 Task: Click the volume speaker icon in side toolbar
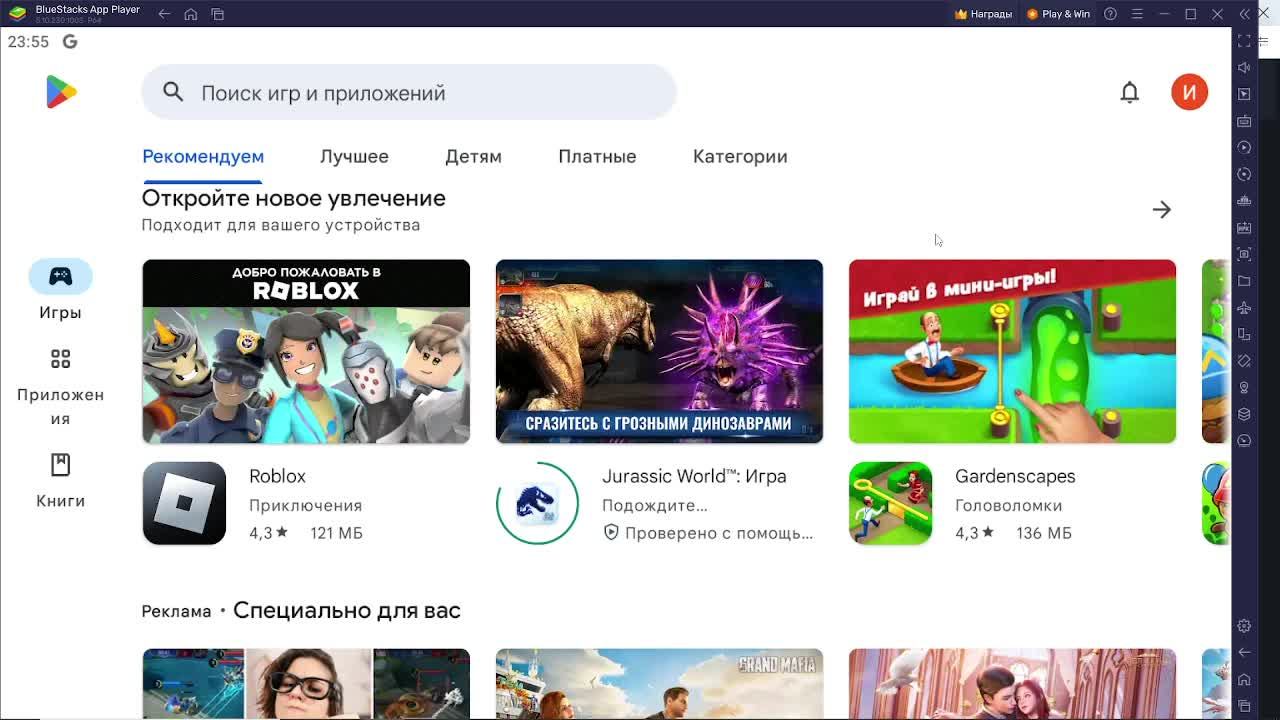pyautogui.click(x=1244, y=67)
